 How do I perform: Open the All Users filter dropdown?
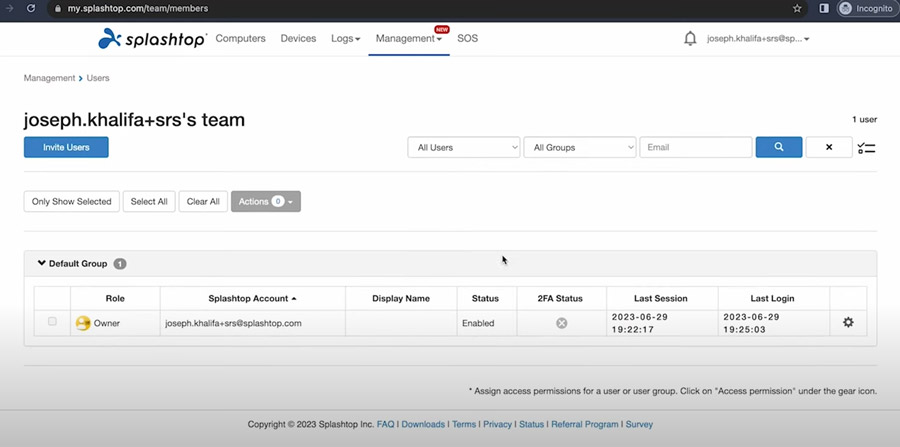(464, 147)
